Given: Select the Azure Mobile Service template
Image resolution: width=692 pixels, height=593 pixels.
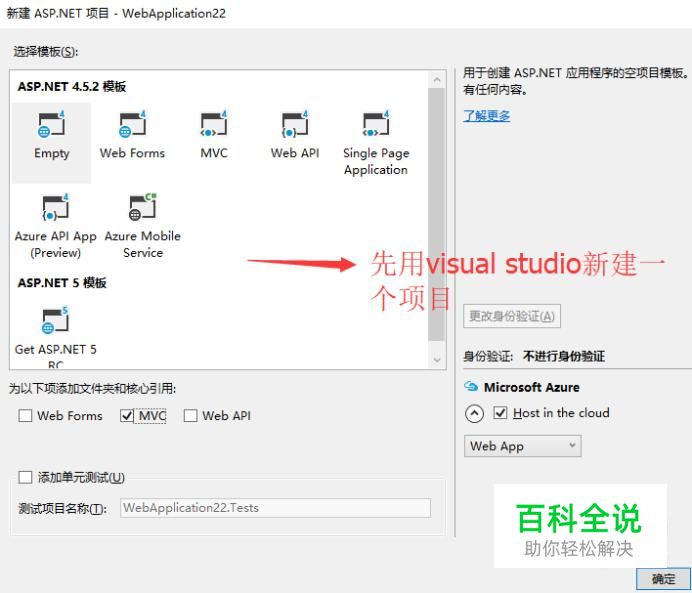Looking at the screenshot, I should pos(143,226).
